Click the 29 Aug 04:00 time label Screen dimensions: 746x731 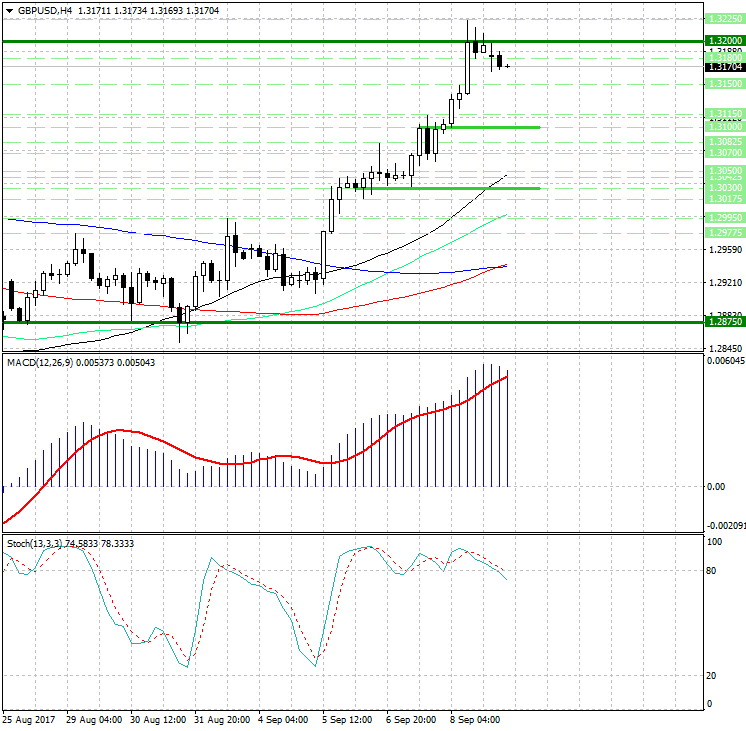[94, 719]
